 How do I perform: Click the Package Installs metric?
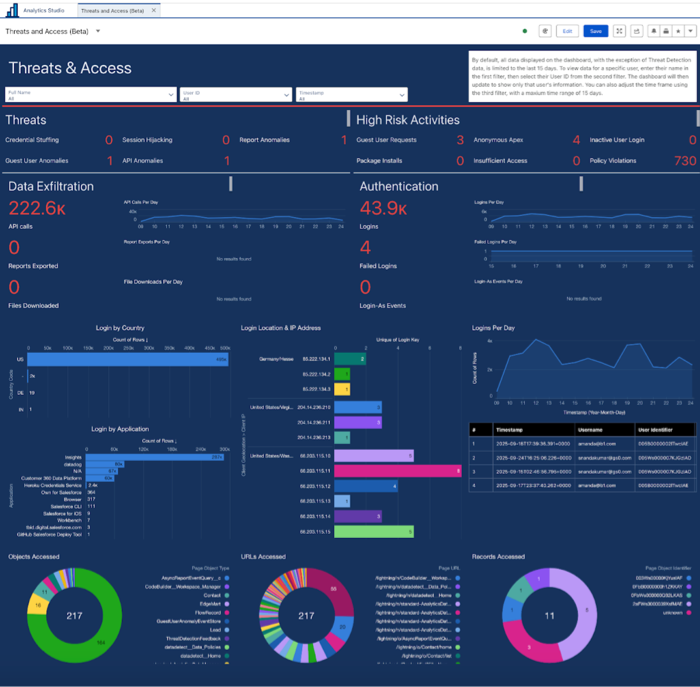tap(410, 161)
